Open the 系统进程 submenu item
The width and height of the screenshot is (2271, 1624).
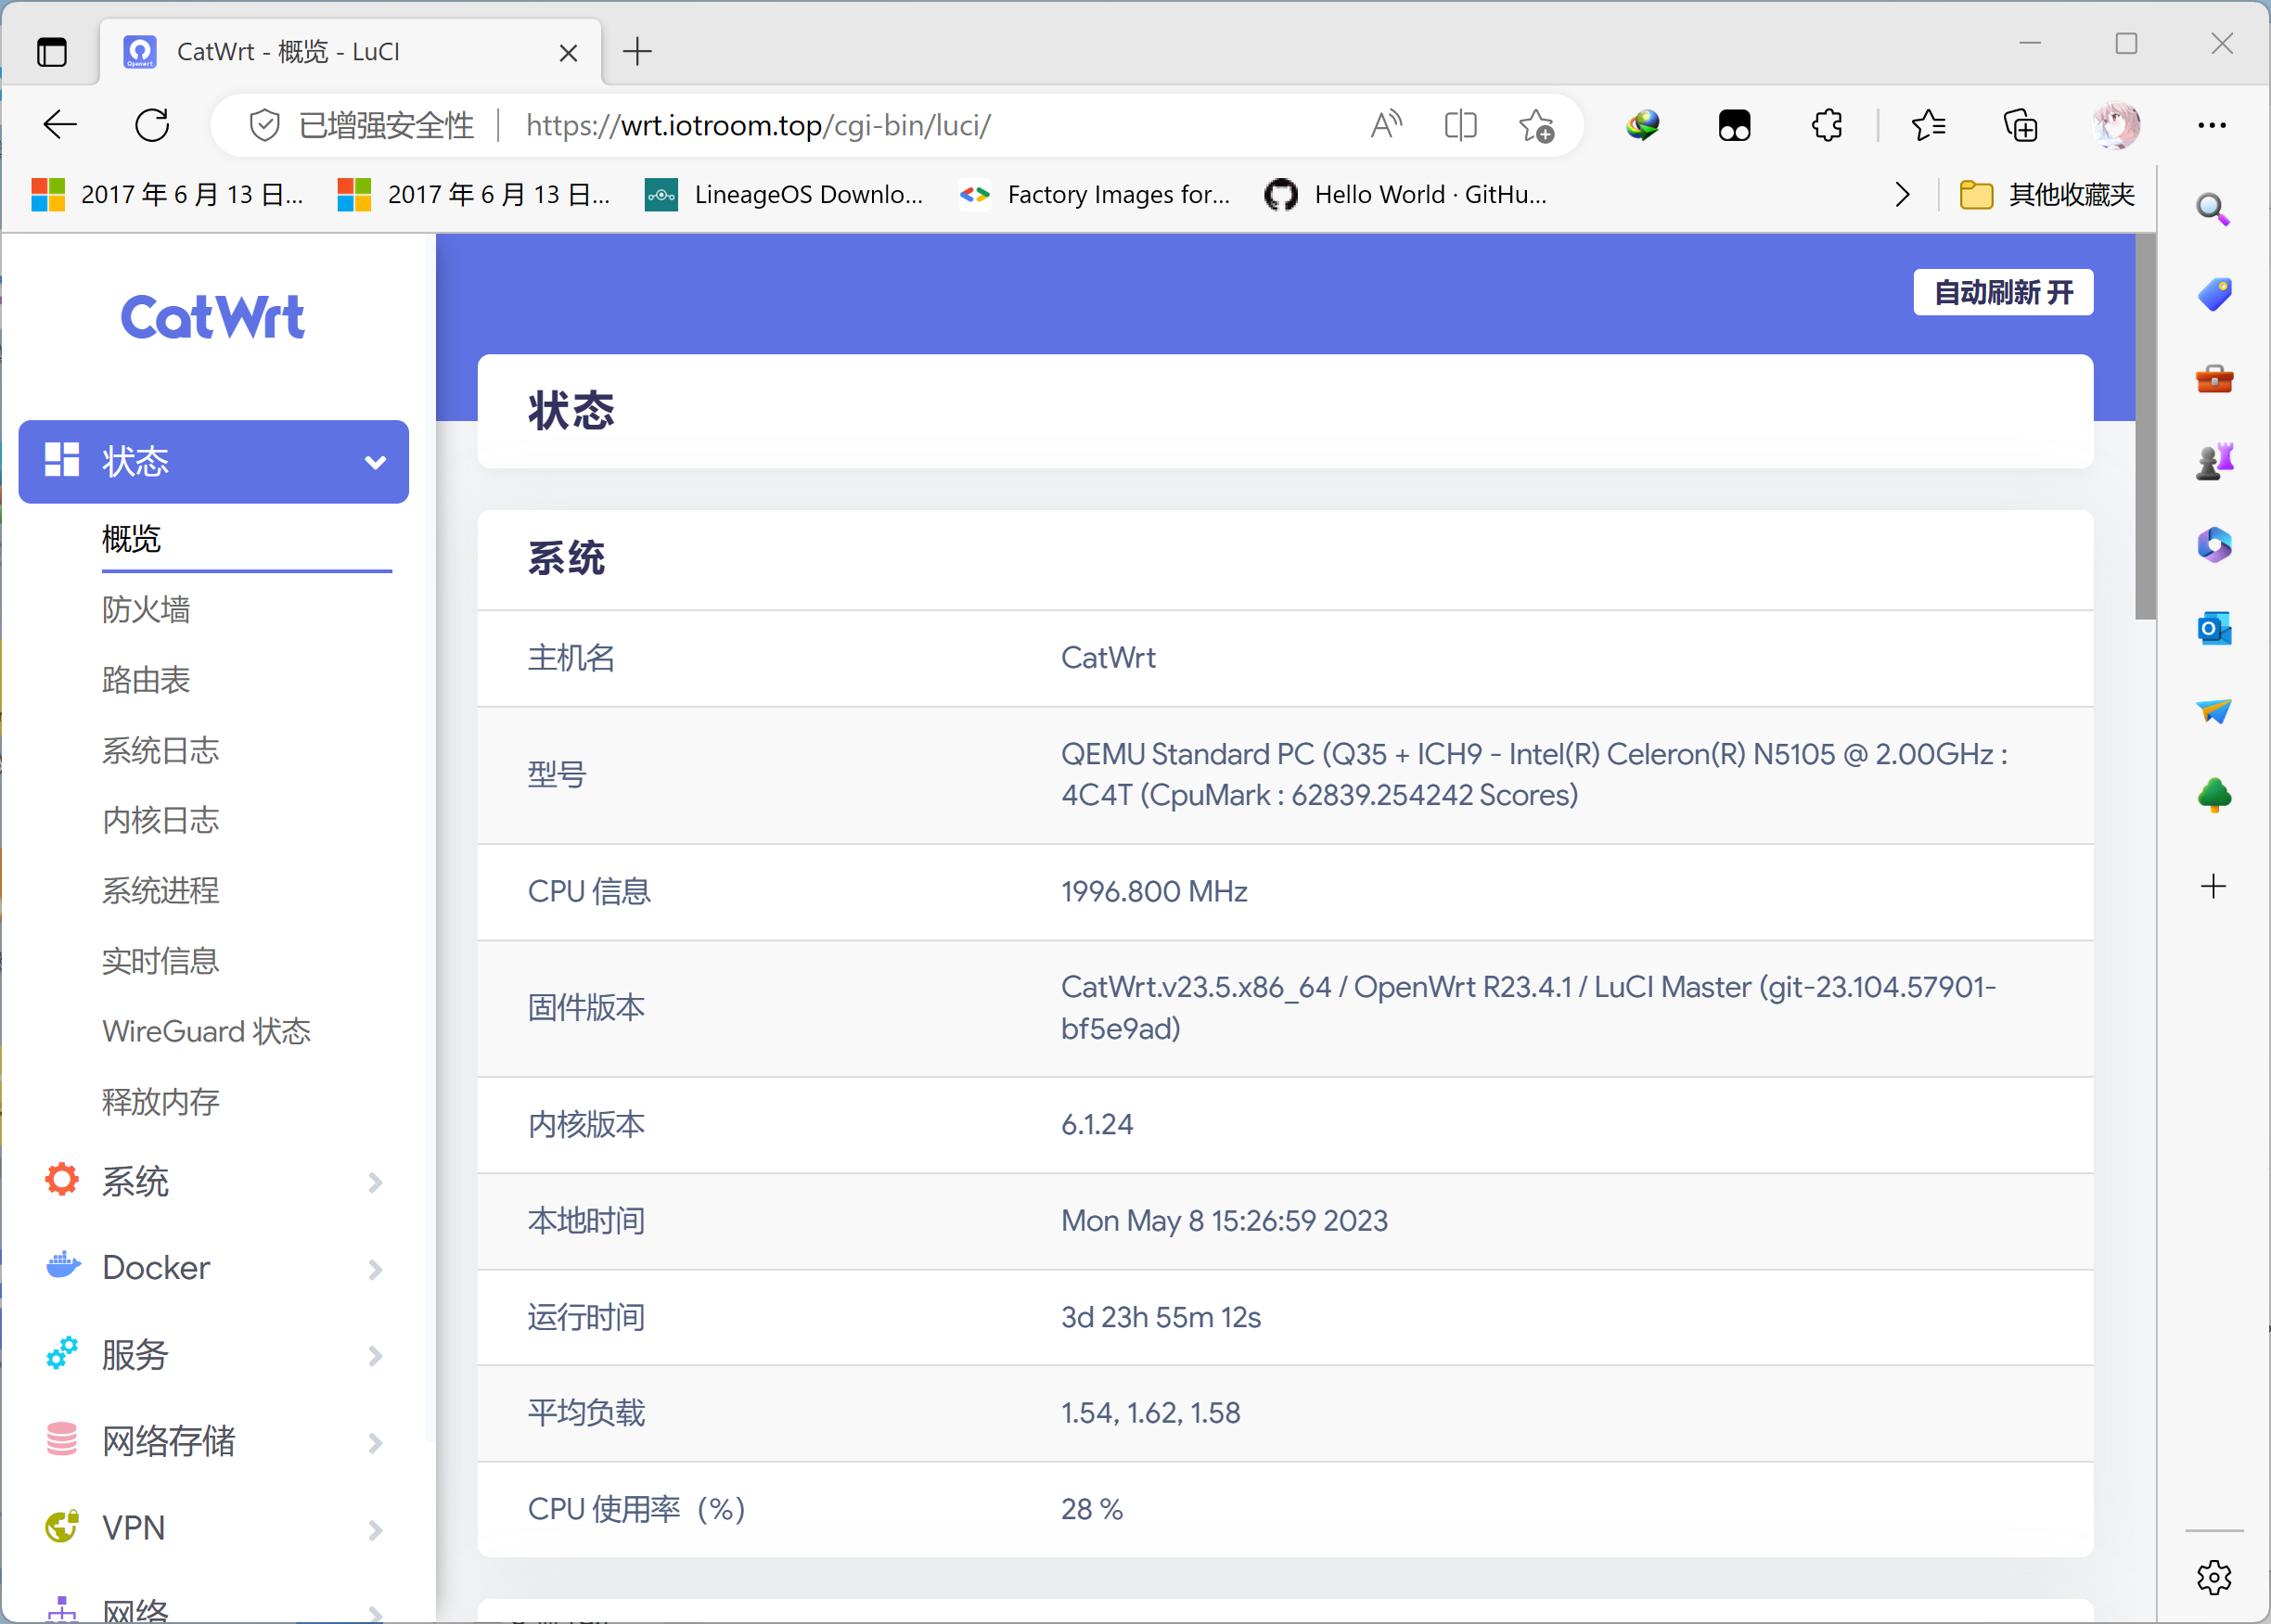tap(160, 890)
